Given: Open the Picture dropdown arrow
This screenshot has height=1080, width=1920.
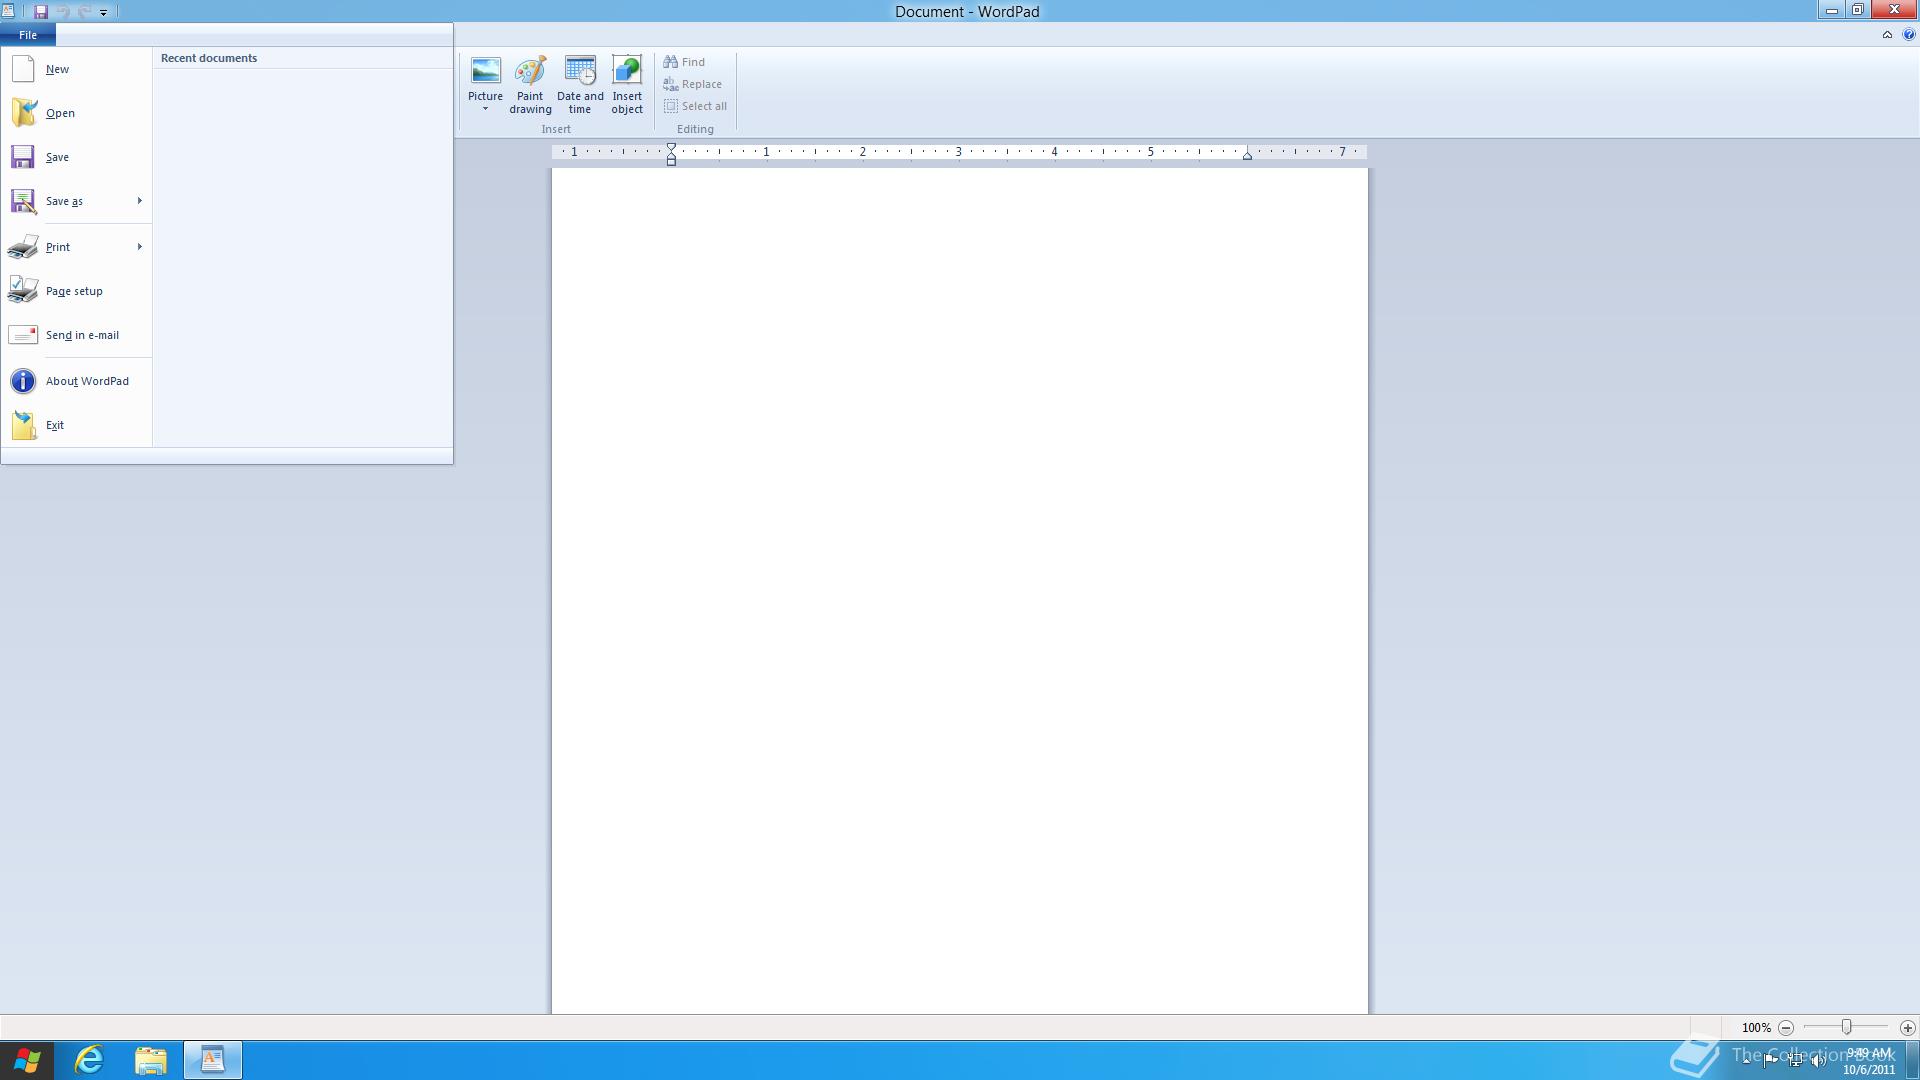Looking at the screenshot, I should 485,109.
